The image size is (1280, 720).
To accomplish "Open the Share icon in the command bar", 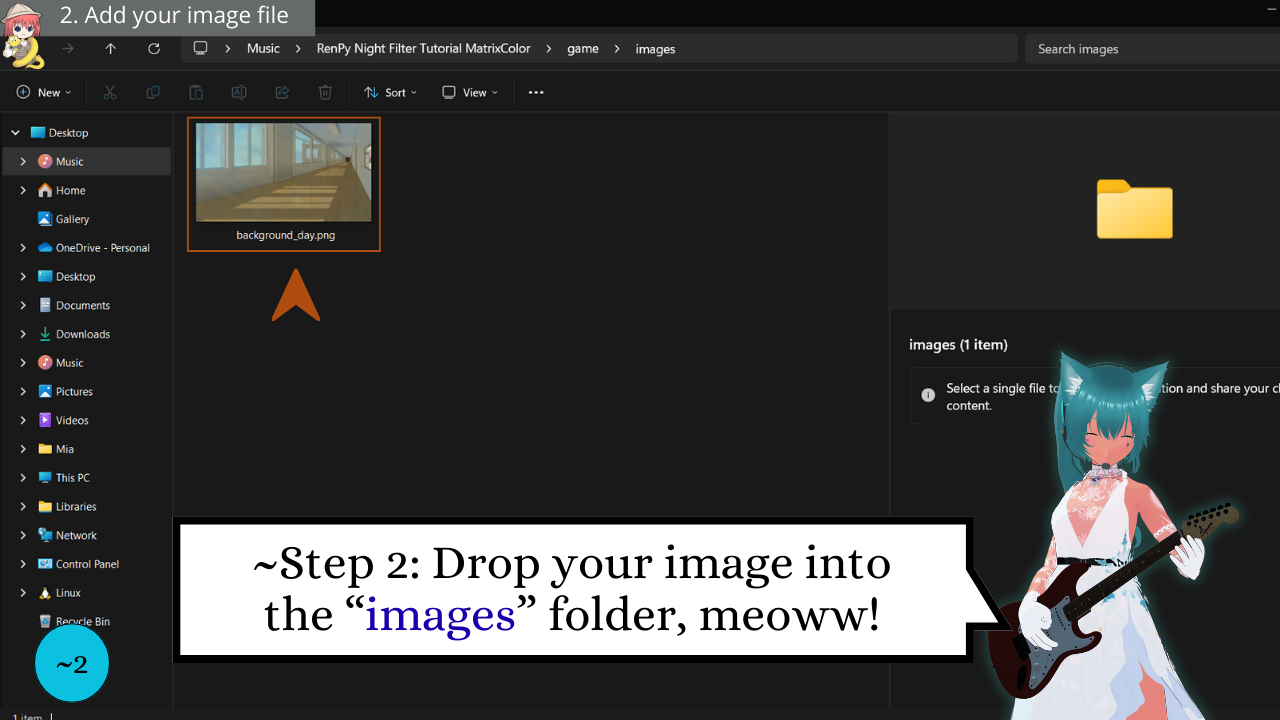I will tap(282, 92).
